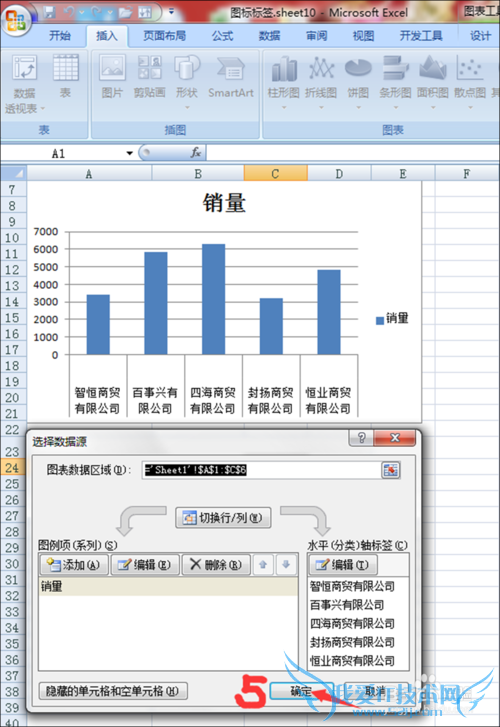This screenshot has width=500, height=727.
Task: Open the 柱形图 column chart menu
Action: point(283,81)
